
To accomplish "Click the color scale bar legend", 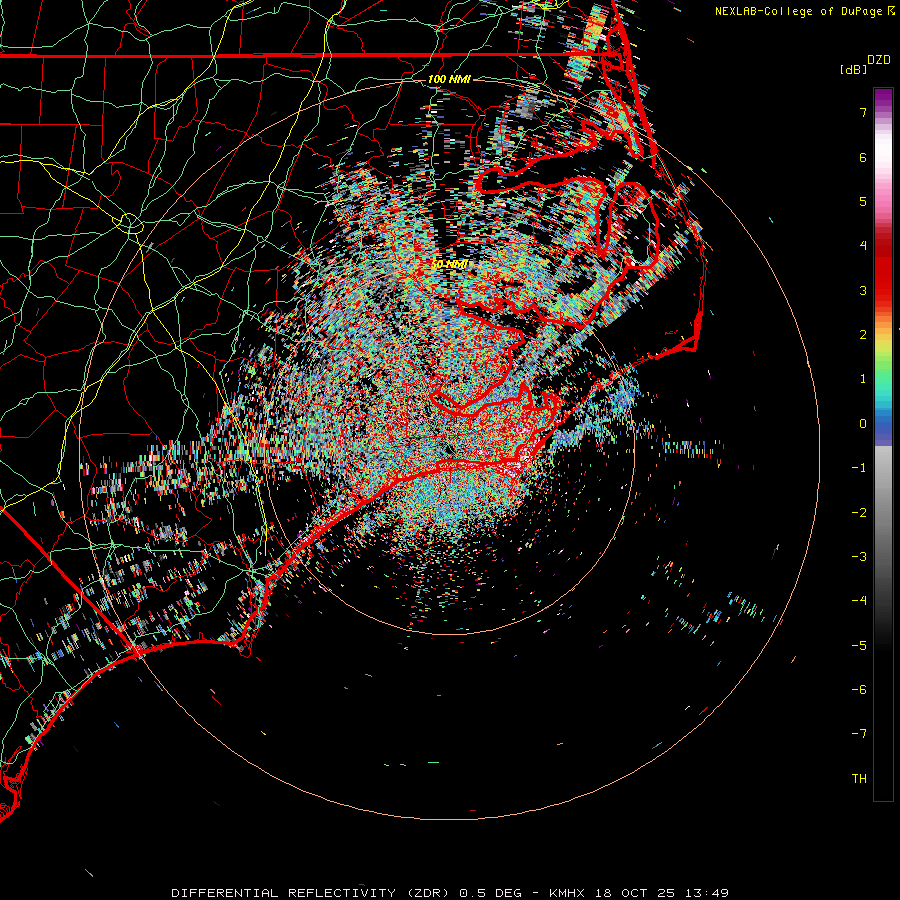I will click(883, 444).
